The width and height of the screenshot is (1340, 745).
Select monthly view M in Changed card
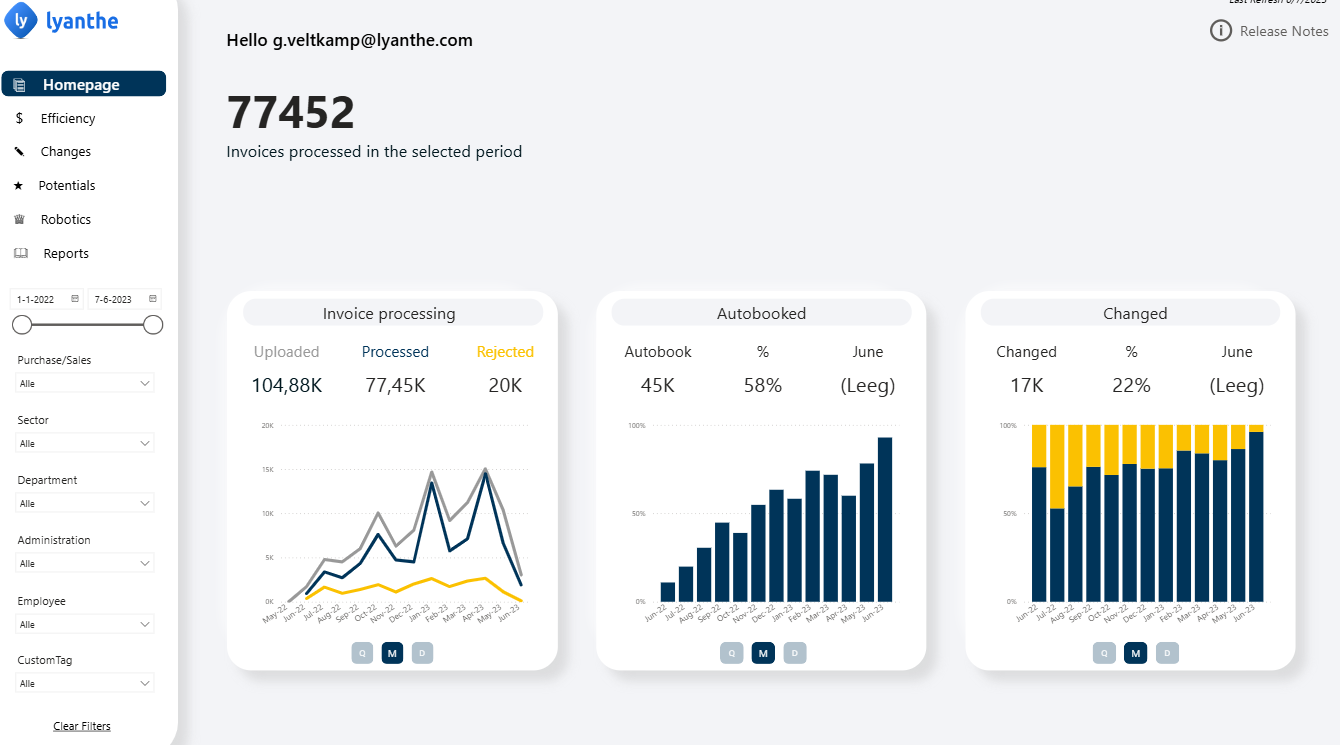point(1135,653)
